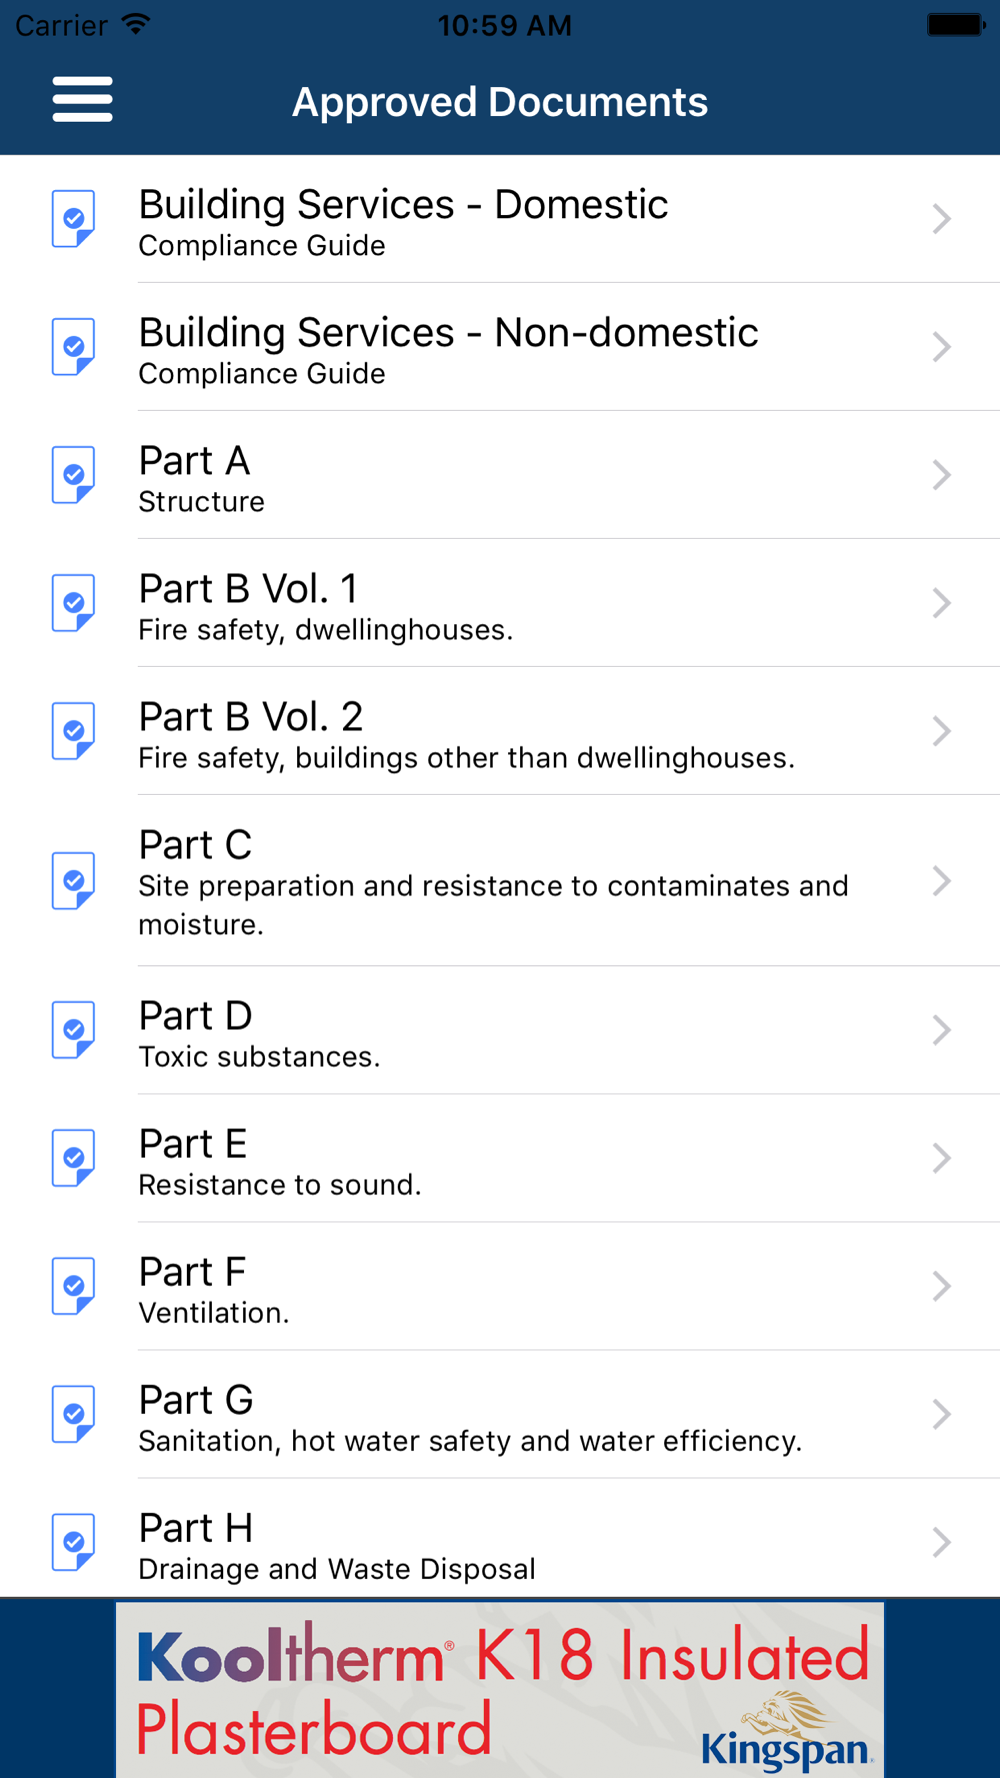This screenshot has width=1000, height=1778.
Task: Tap document icon for Building Services - Domestic
Action: [74, 219]
